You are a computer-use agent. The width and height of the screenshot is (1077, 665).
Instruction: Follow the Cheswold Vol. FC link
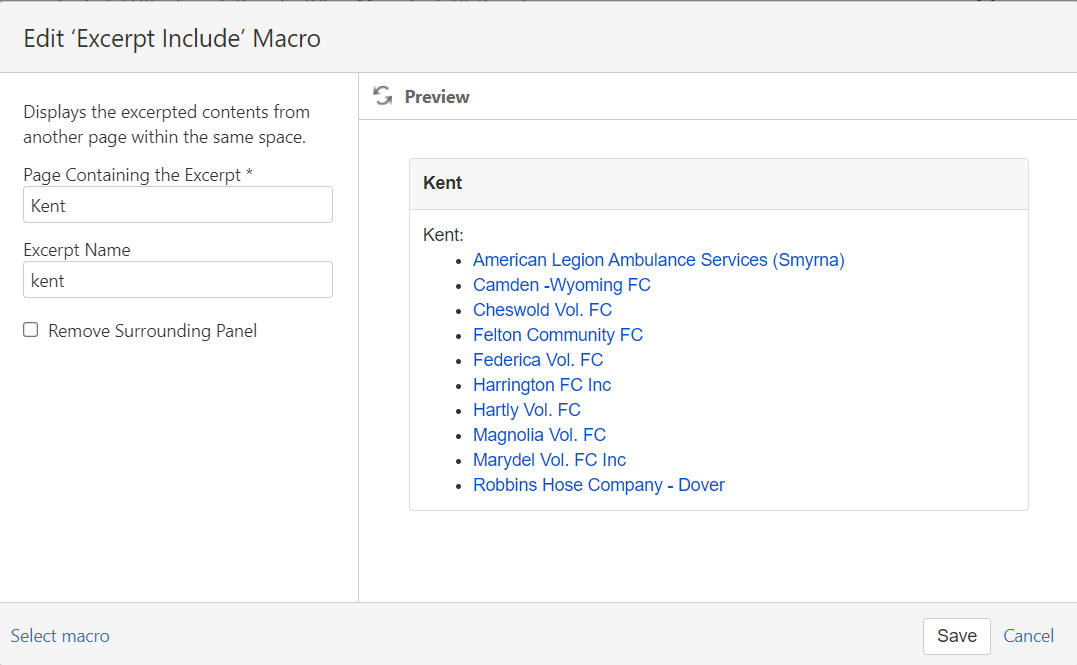pos(542,310)
